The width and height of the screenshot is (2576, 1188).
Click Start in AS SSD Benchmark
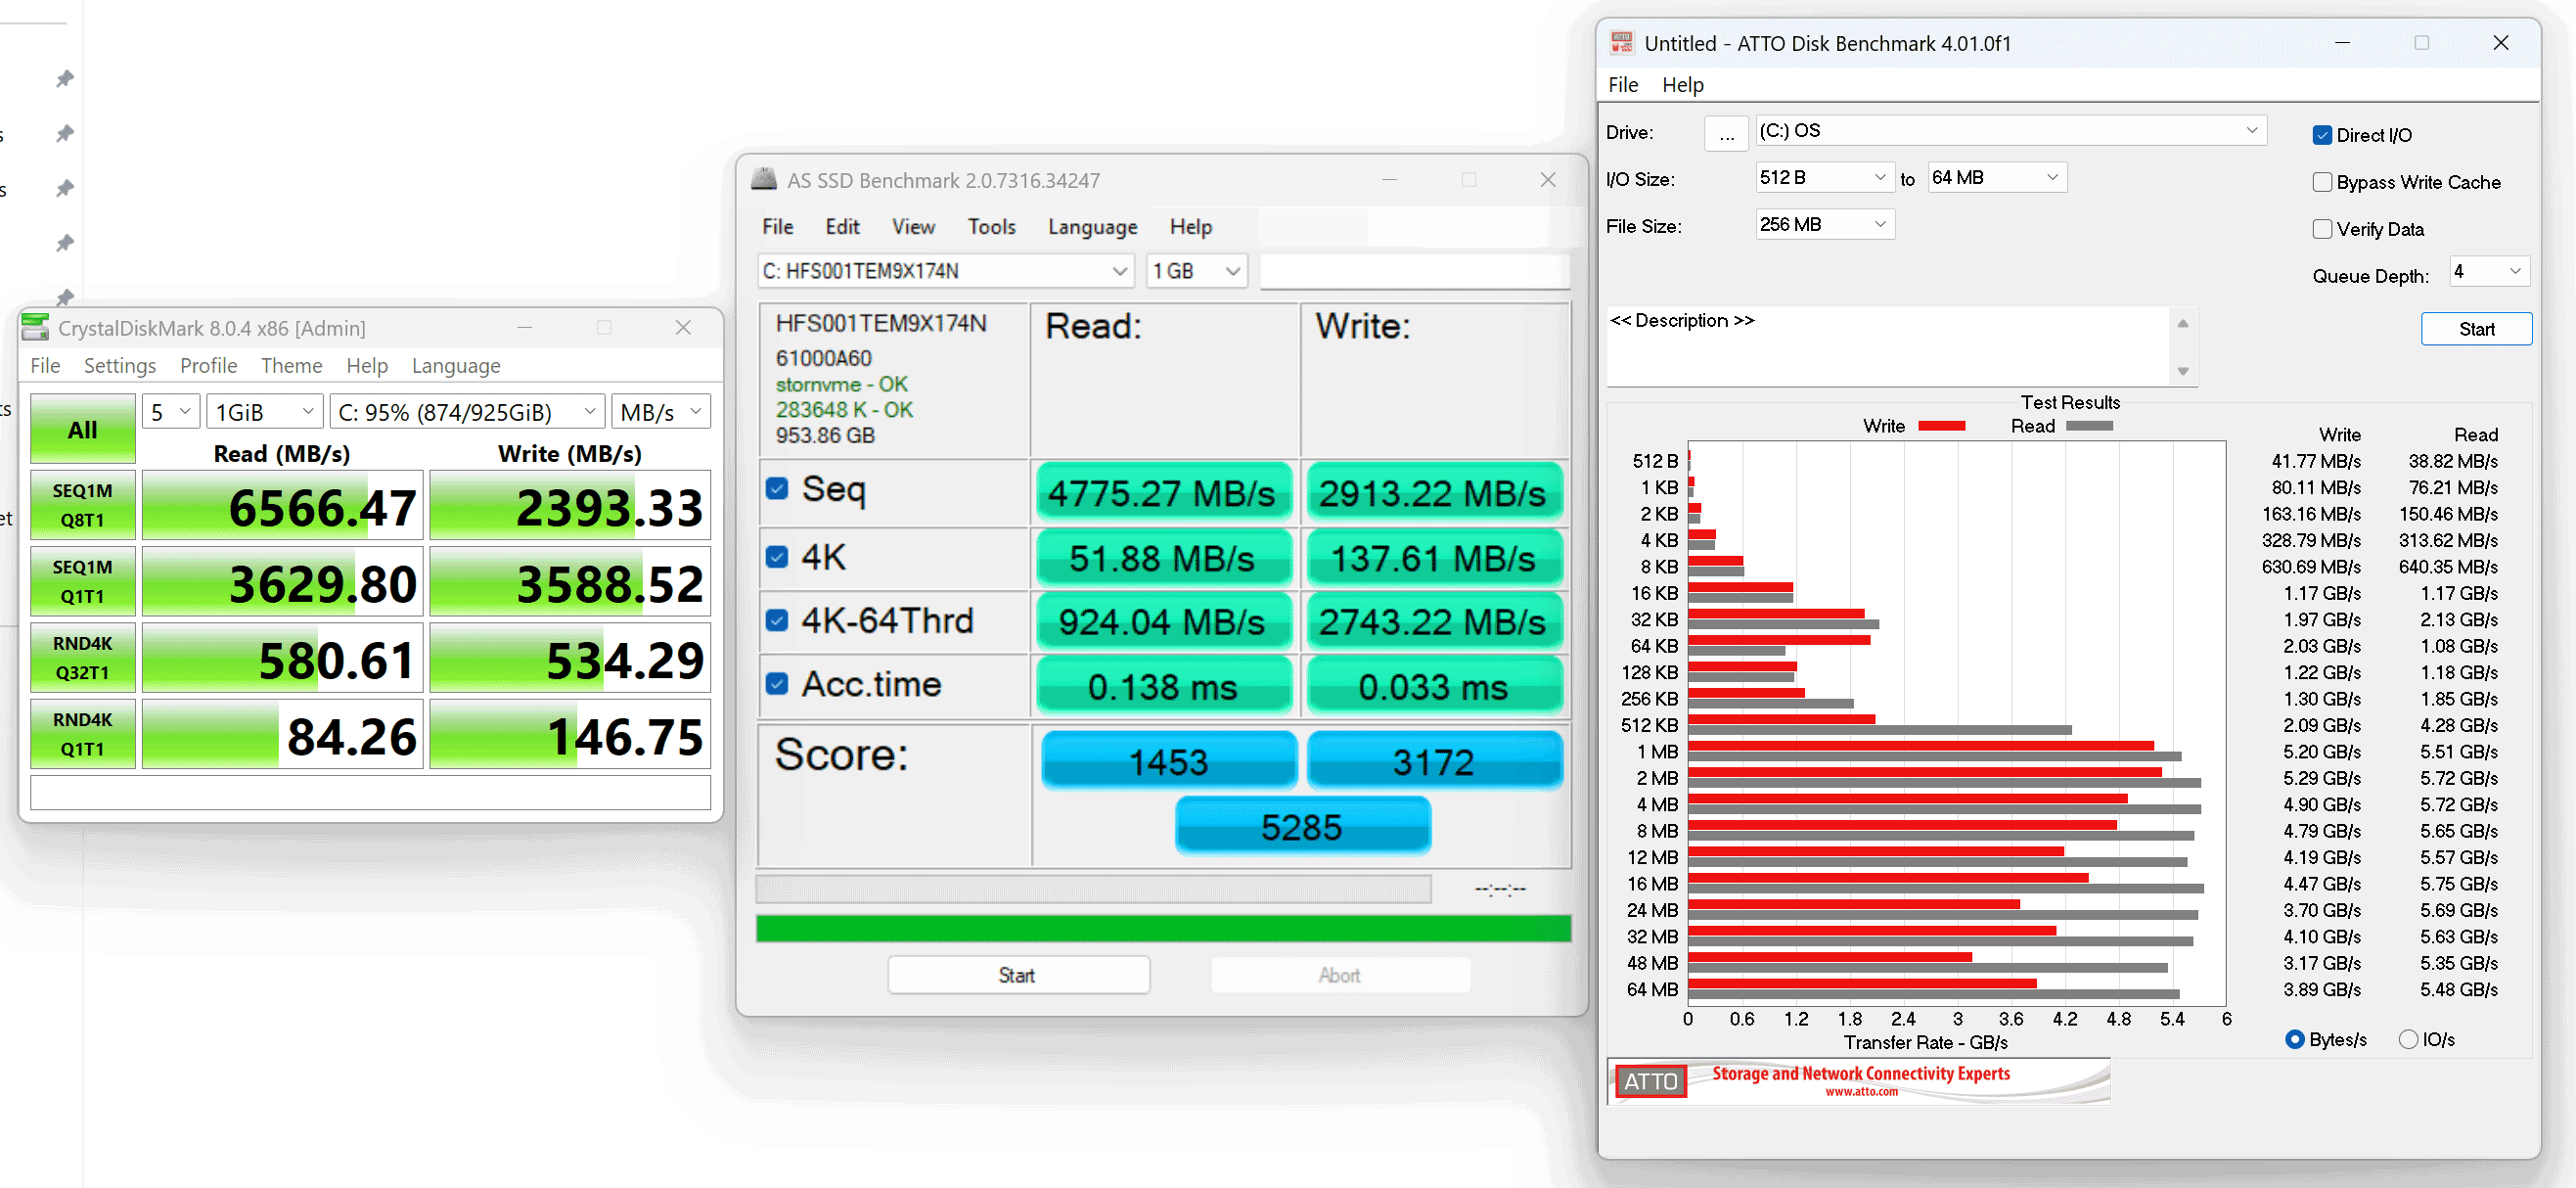pyautogui.click(x=1018, y=975)
